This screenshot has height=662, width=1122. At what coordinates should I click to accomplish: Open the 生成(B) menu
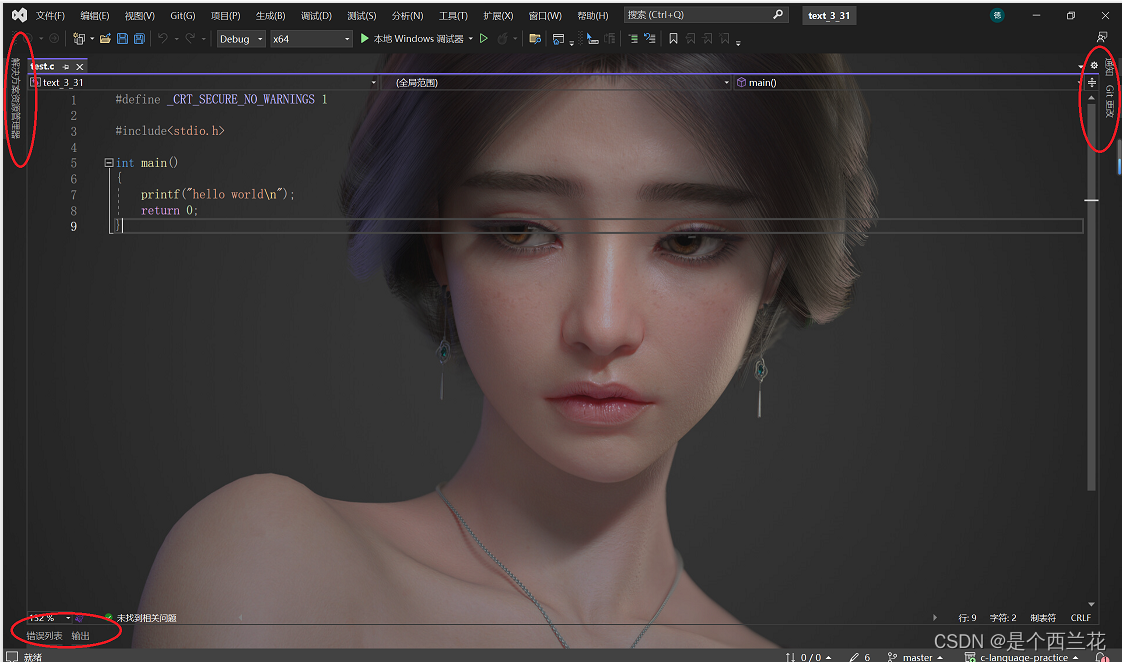coord(270,15)
